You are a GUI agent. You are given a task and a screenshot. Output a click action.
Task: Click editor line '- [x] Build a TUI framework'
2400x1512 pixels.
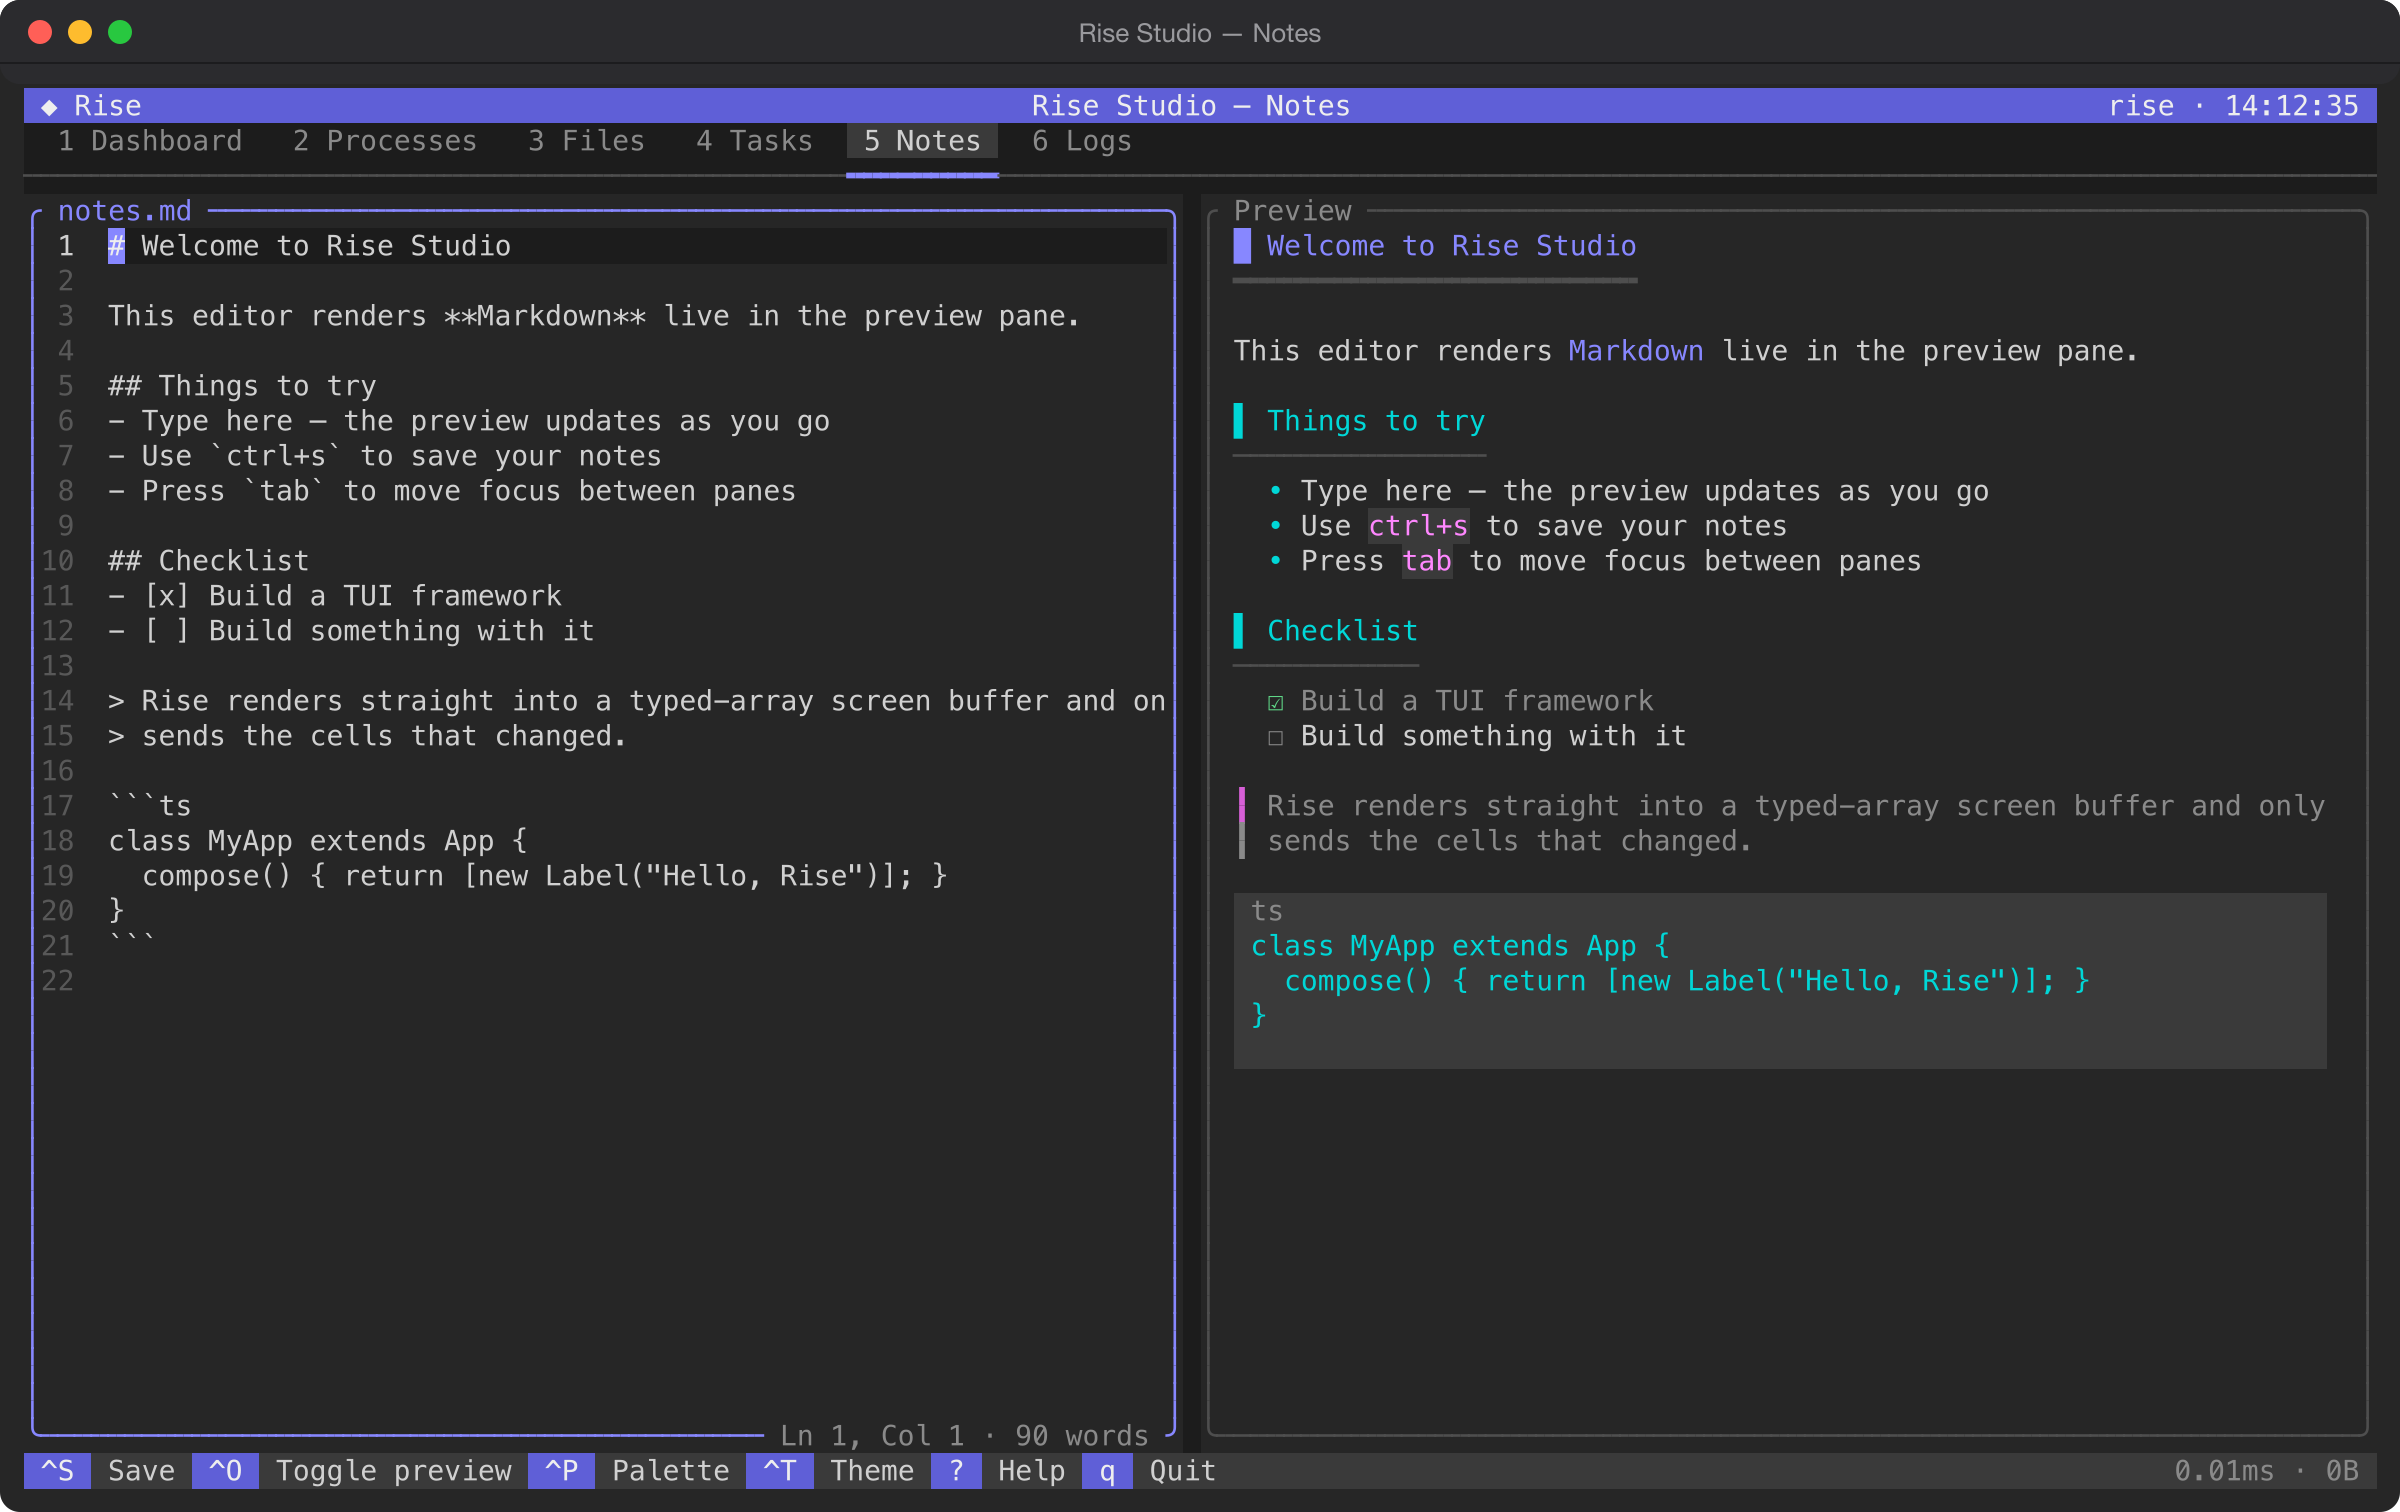[335, 596]
